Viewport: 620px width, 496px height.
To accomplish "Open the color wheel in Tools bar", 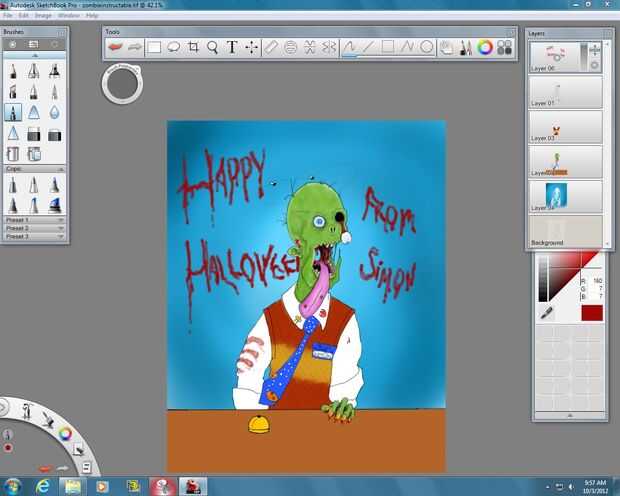I will click(x=485, y=47).
